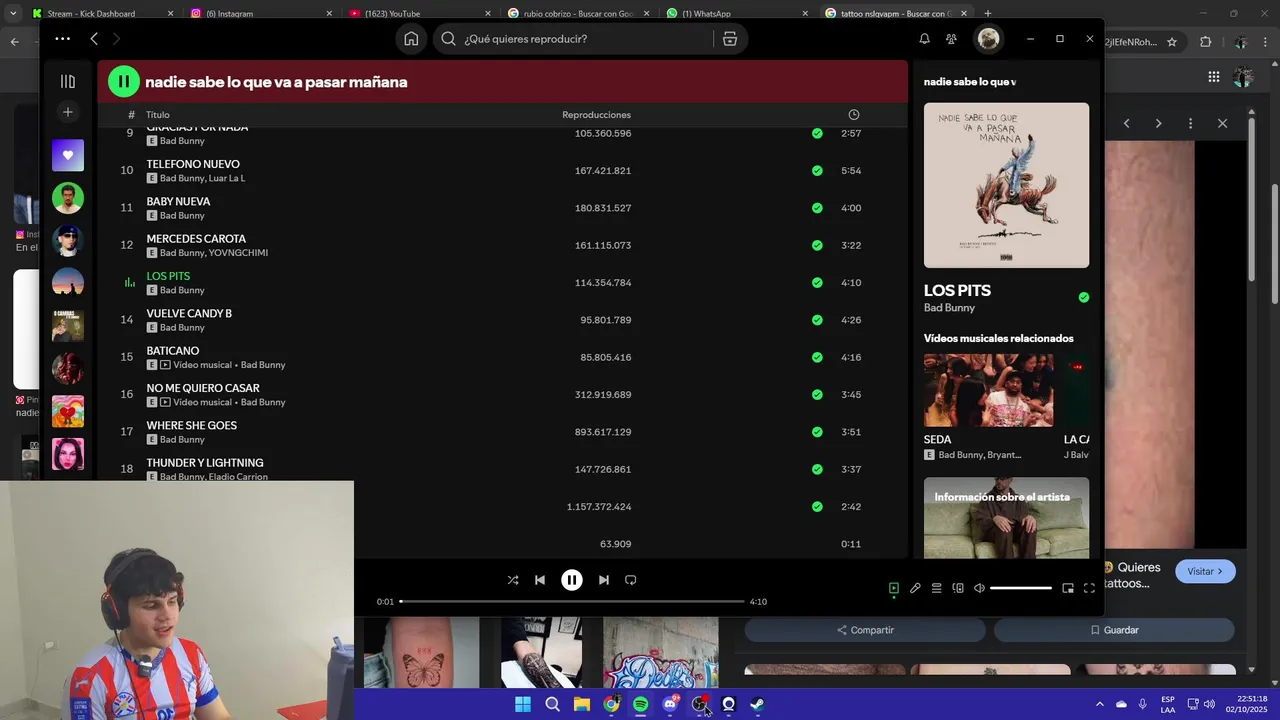Screen dimensions: 1280x720
Task: Pause the album from the green header button
Action: 124,82
